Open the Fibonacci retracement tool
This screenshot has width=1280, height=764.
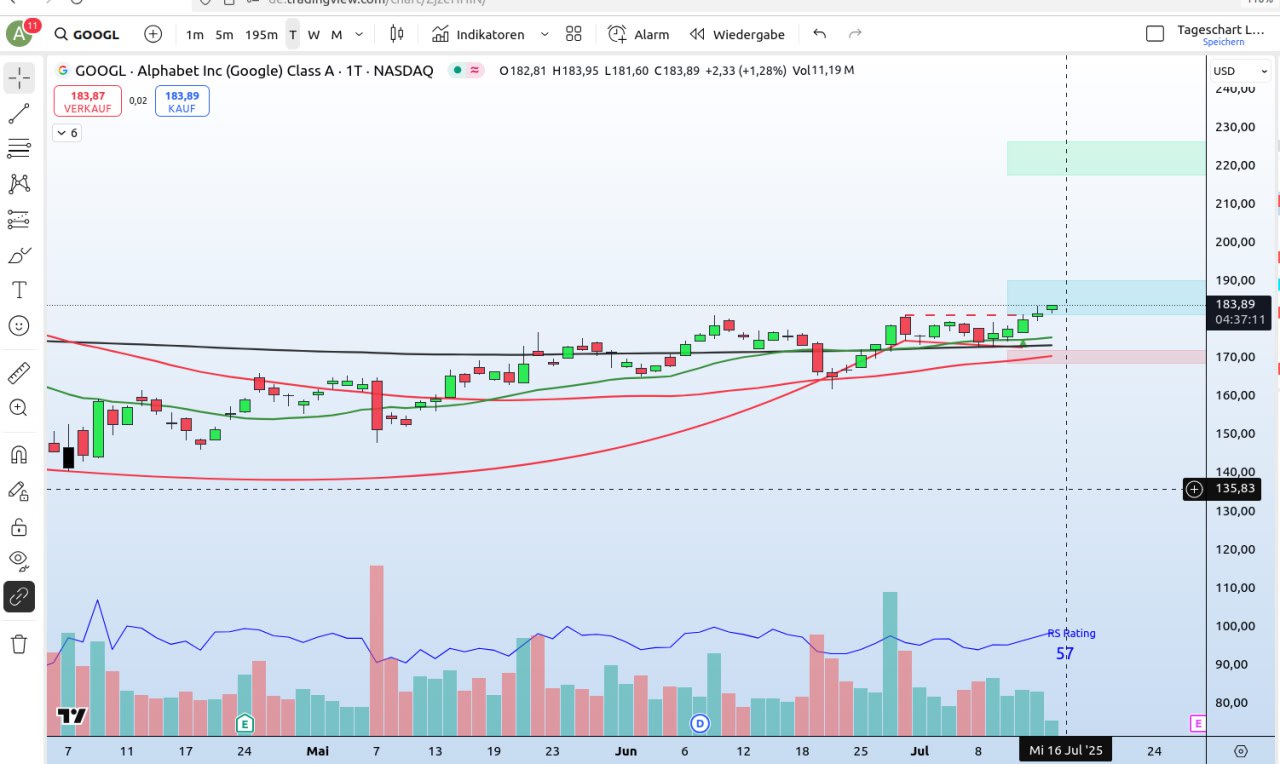click(18, 149)
